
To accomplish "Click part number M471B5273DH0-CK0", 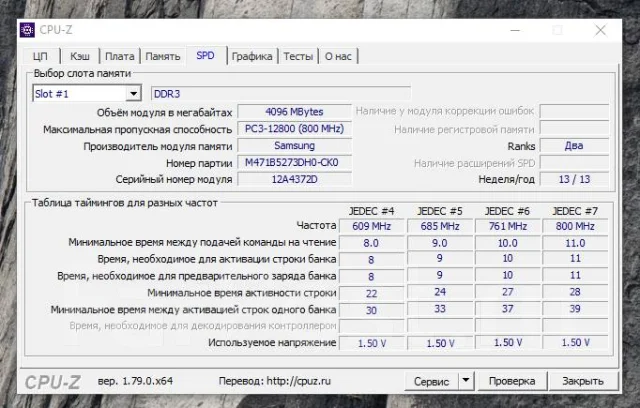I will (x=294, y=163).
